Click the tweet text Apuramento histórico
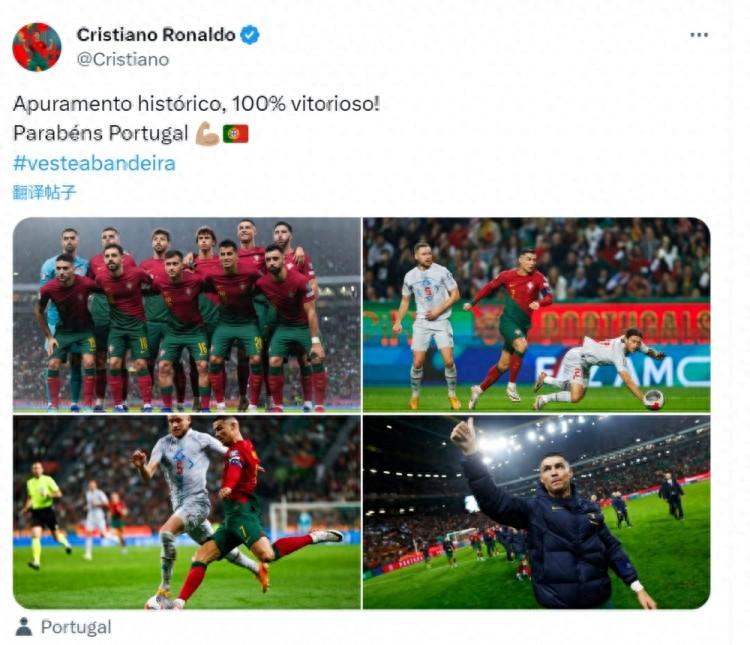Image resolution: width=750 pixels, height=645 pixels. click(117, 104)
